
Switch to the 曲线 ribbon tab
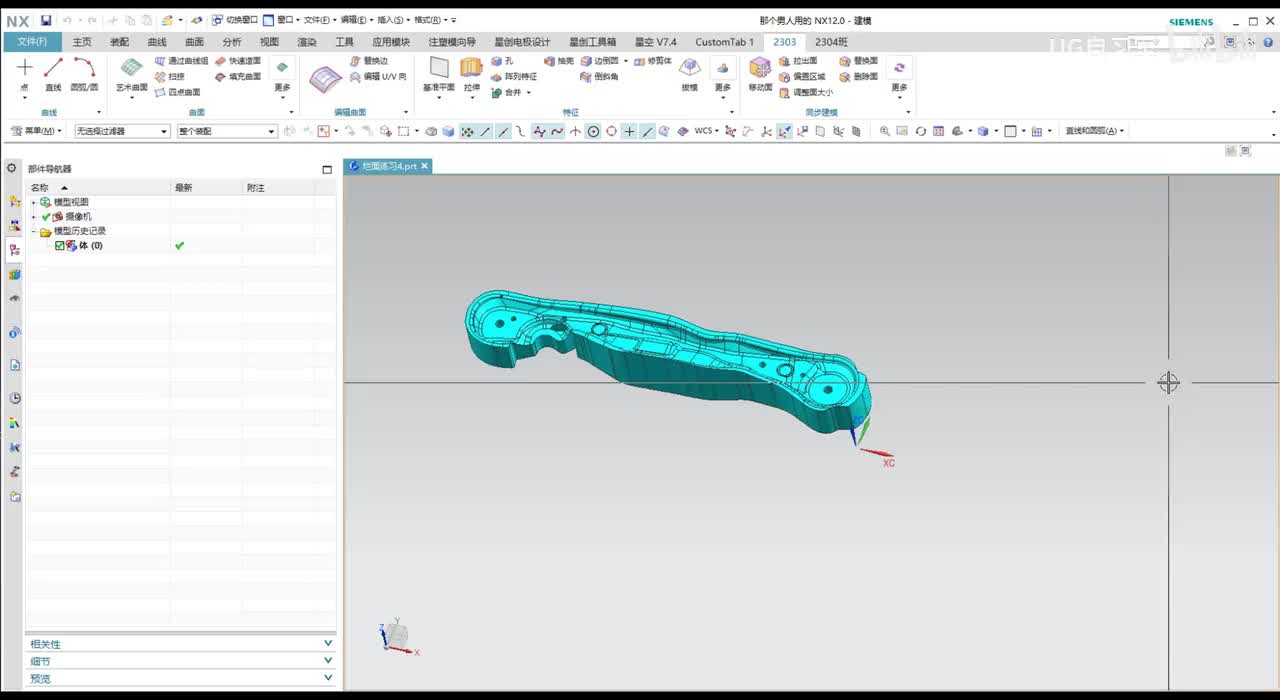(157, 42)
